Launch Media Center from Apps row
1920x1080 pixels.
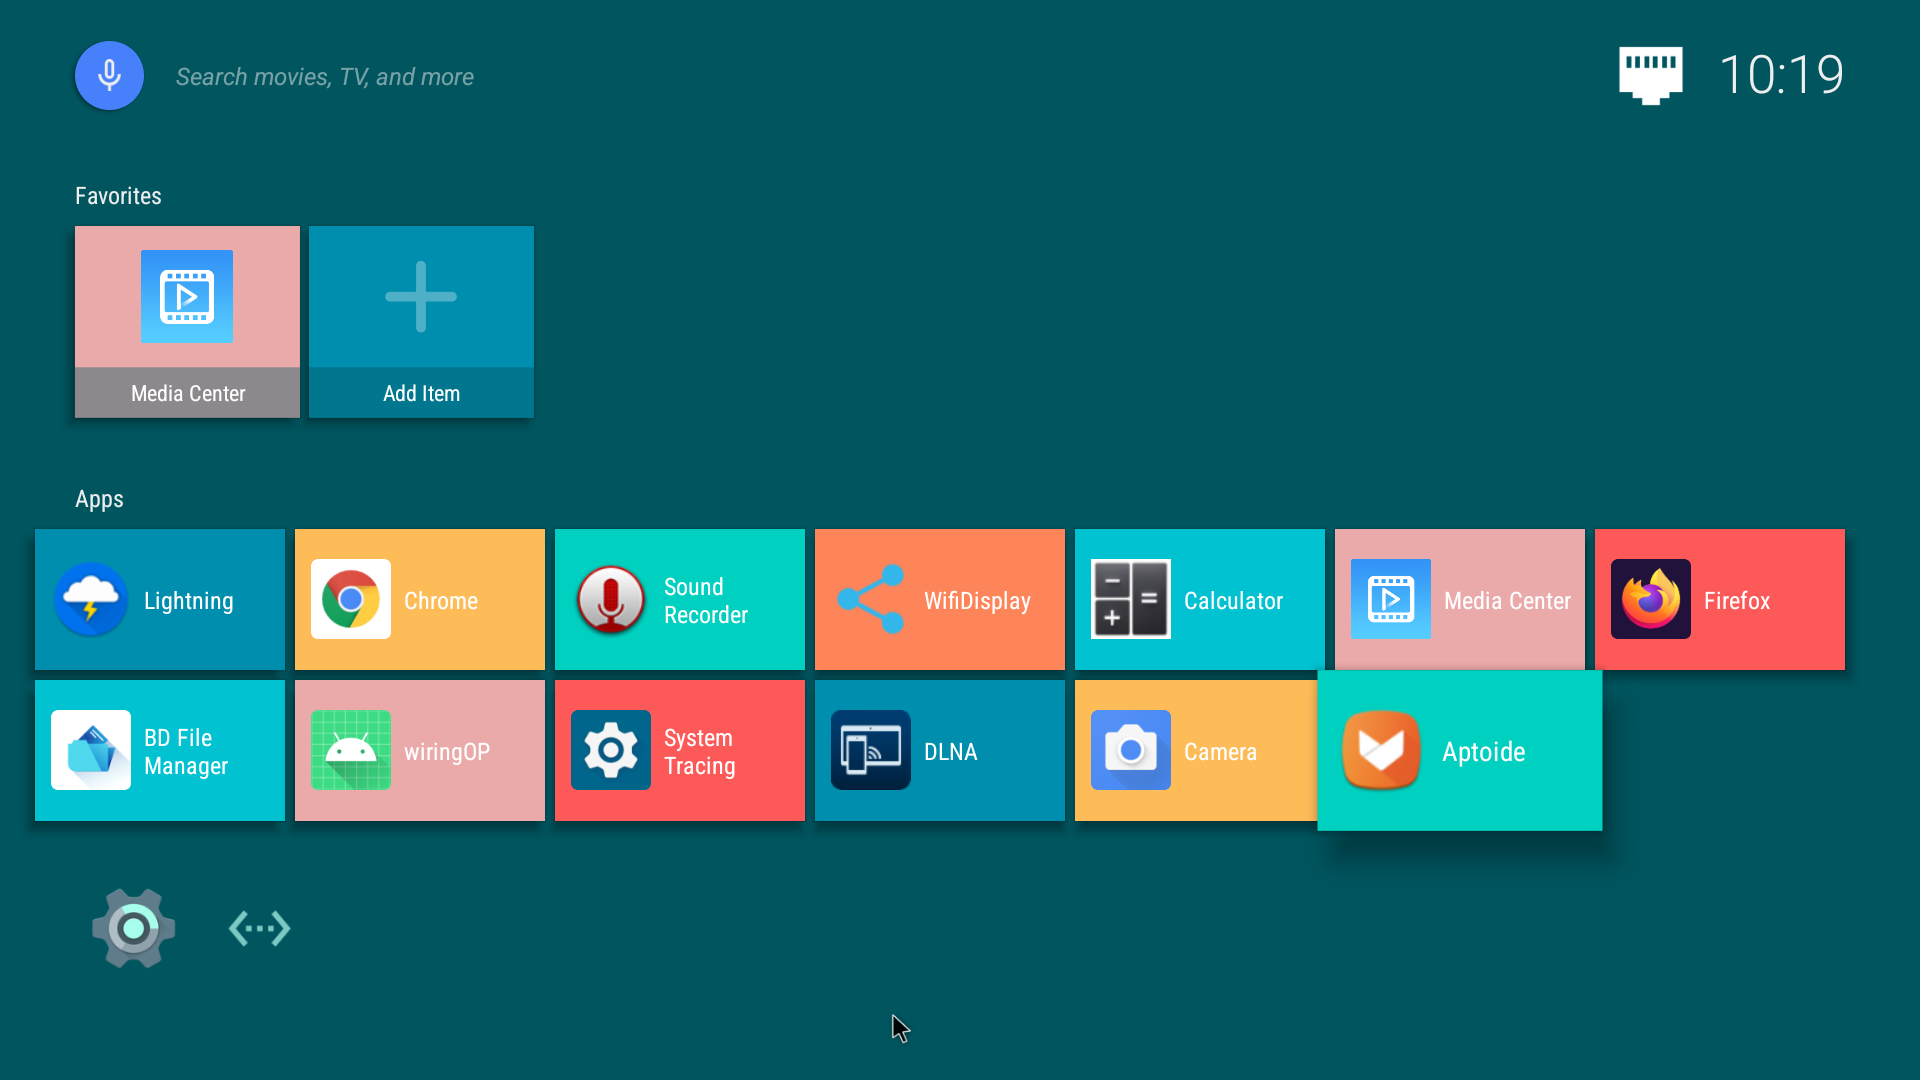point(1460,600)
